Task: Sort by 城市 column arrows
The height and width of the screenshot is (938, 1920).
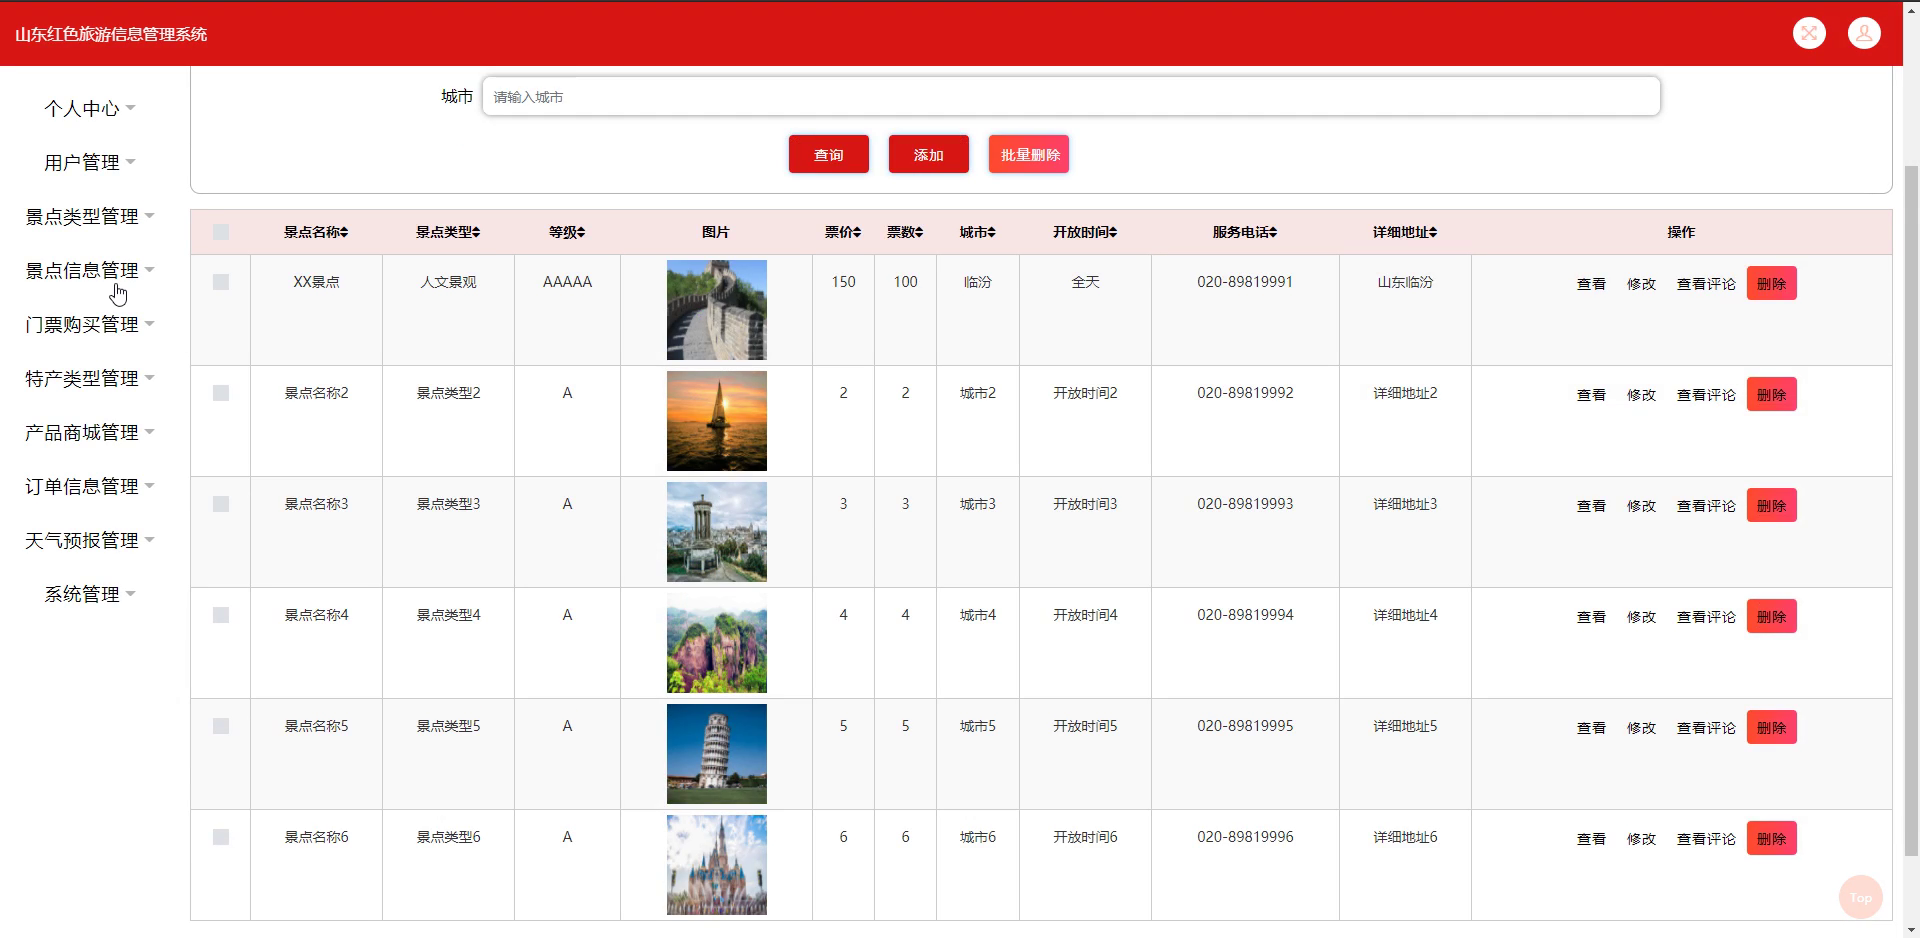Action: tap(991, 232)
